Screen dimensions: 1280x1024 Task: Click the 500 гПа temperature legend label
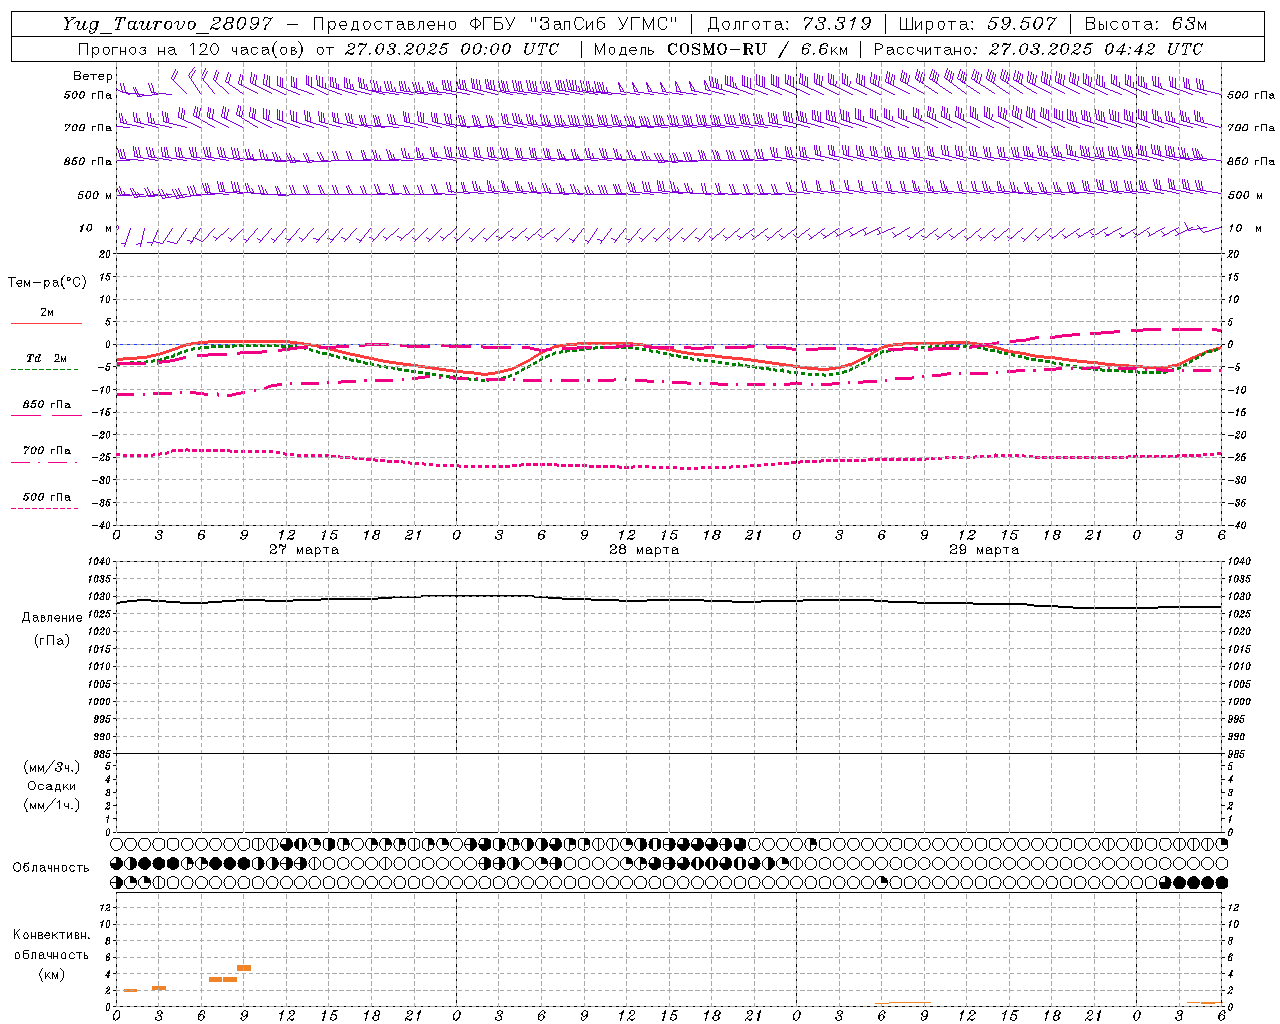[47, 497]
